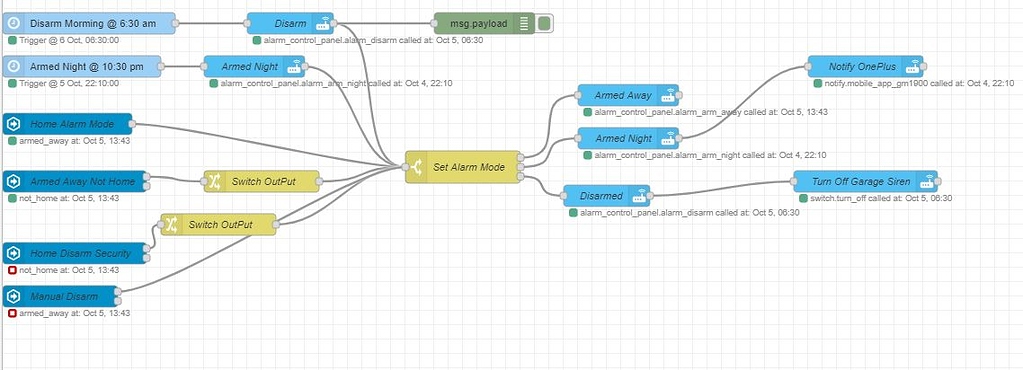Click status text 'Trigger @ 5 Oct, 22:10:00'
The width and height of the screenshot is (1023, 370).
[x=69, y=84]
